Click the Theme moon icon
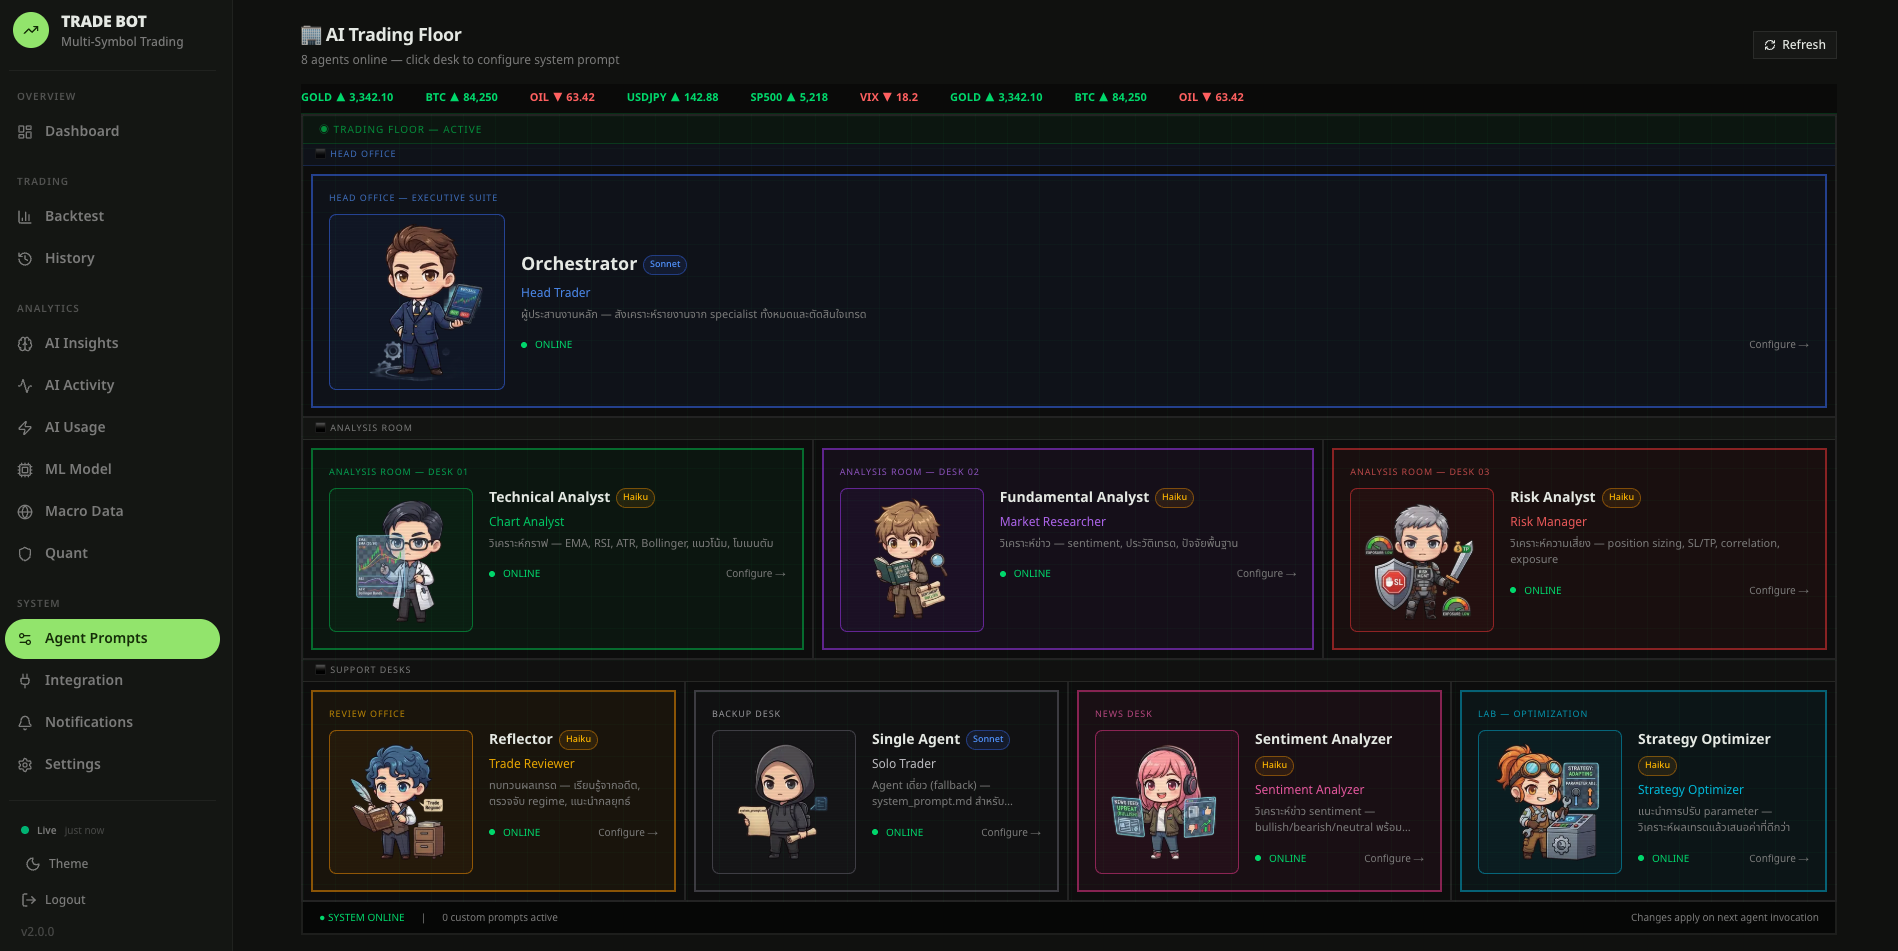 click(33, 864)
